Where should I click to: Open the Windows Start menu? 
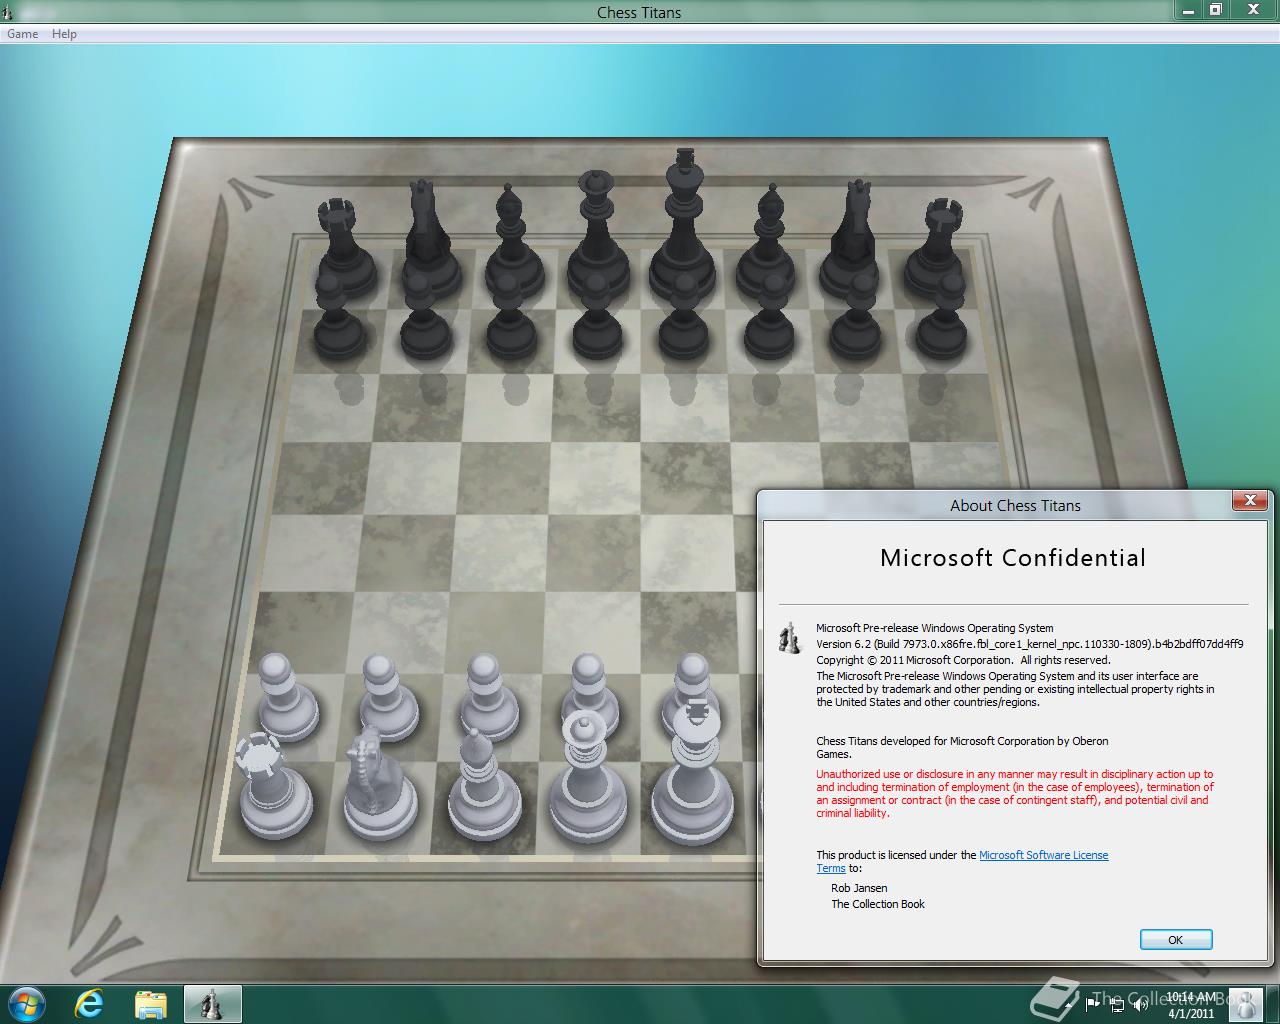point(26,1003)
